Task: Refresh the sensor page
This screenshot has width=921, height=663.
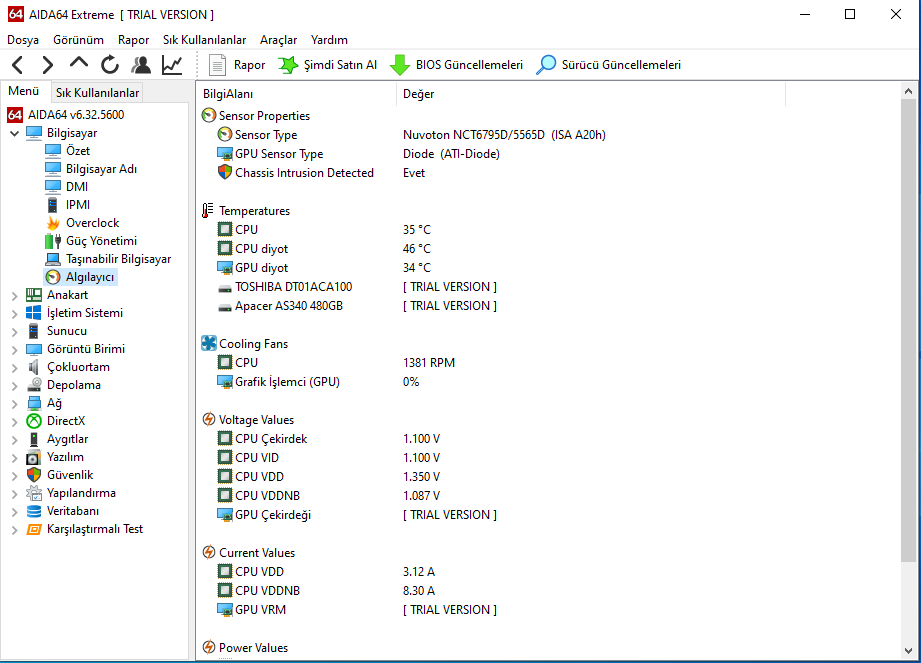Action: pos(110,65)
